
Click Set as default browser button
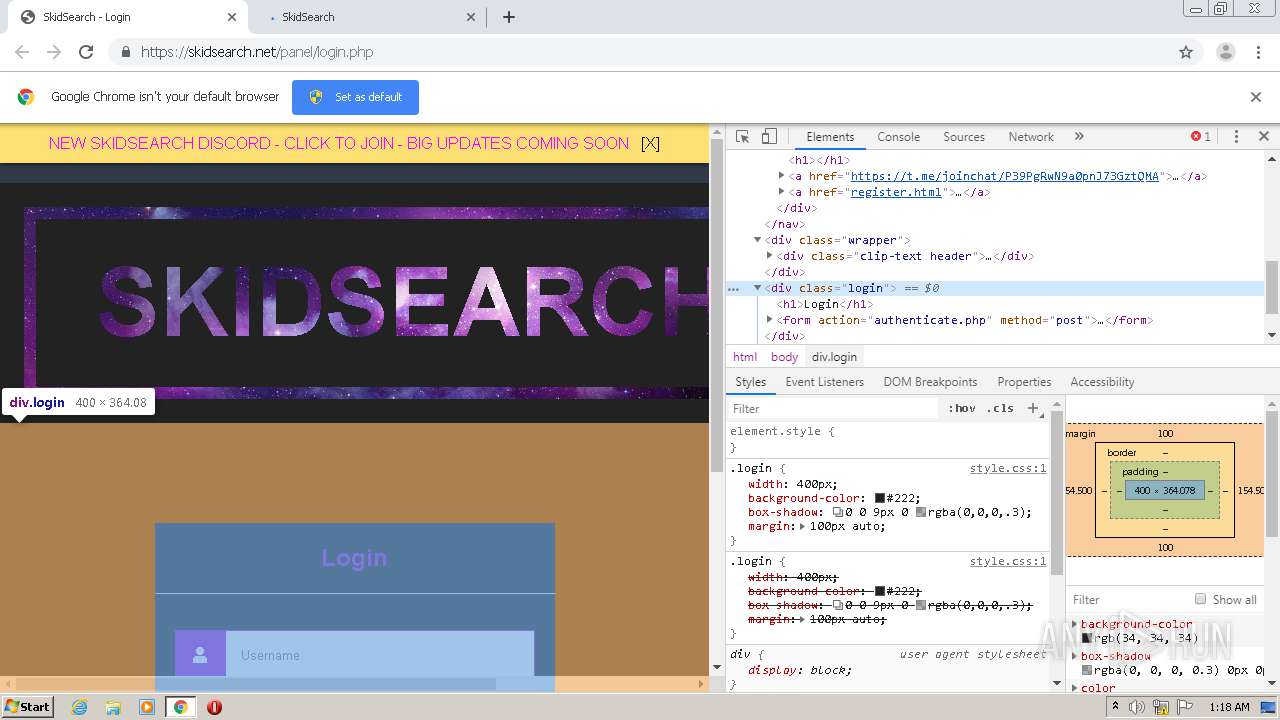tap(355, 97)
